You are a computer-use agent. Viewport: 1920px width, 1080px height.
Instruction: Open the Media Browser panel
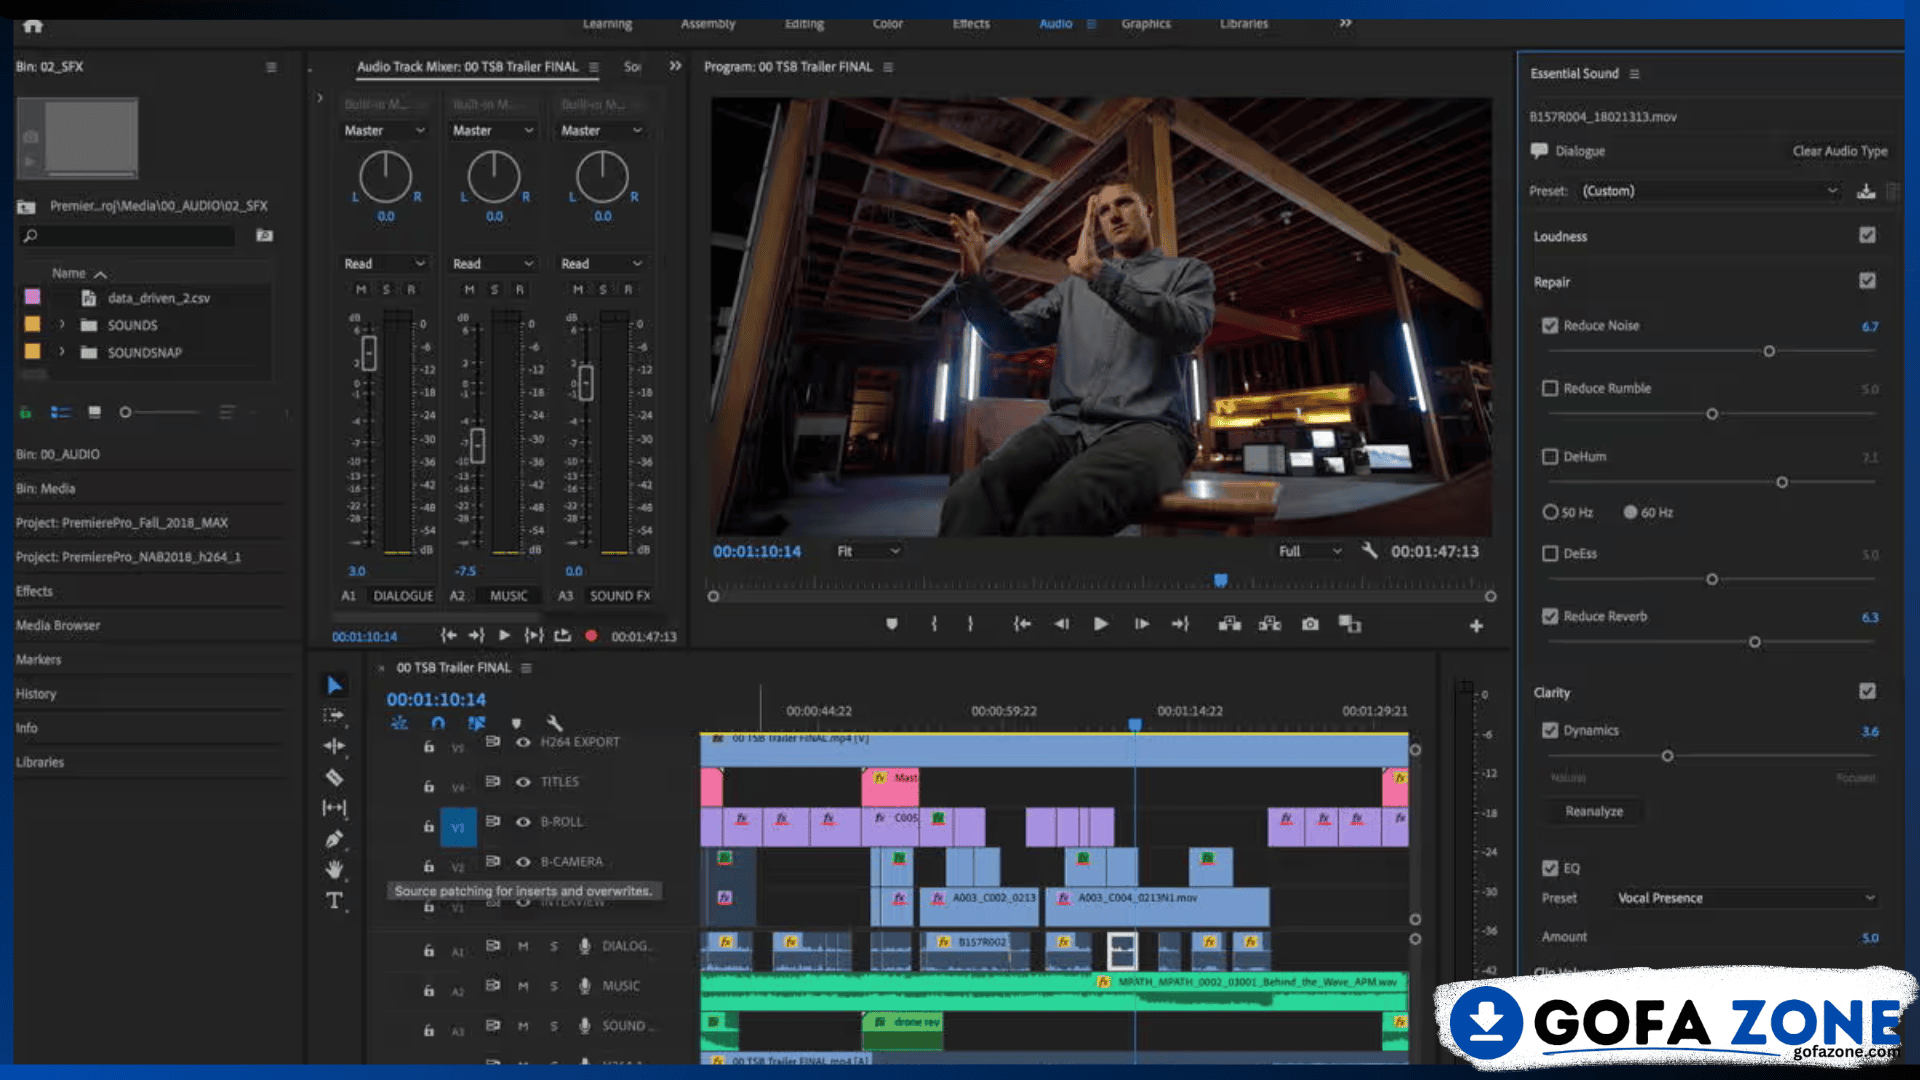click(58, 625)
